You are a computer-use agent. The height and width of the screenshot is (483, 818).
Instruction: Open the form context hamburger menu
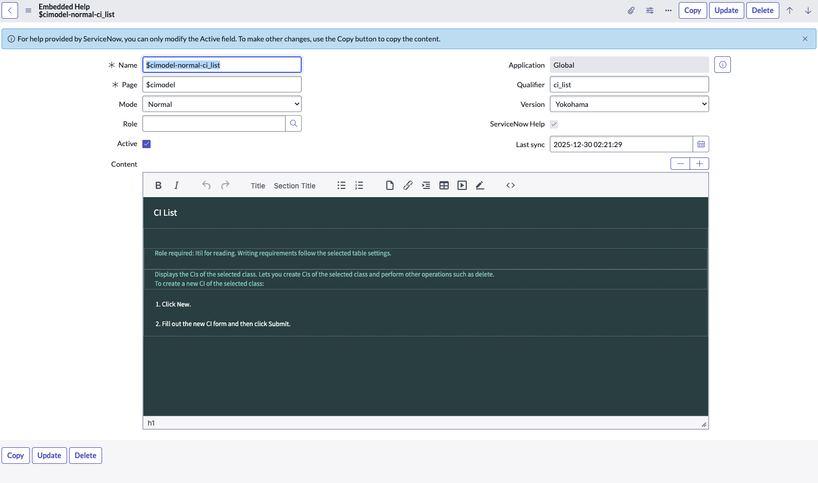tap(28, 11)
